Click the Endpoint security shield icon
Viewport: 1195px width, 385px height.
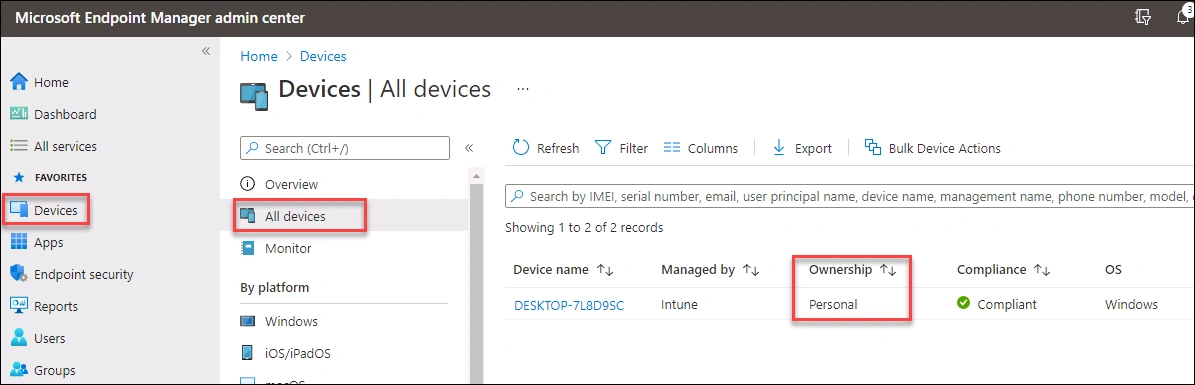[19, 274]
